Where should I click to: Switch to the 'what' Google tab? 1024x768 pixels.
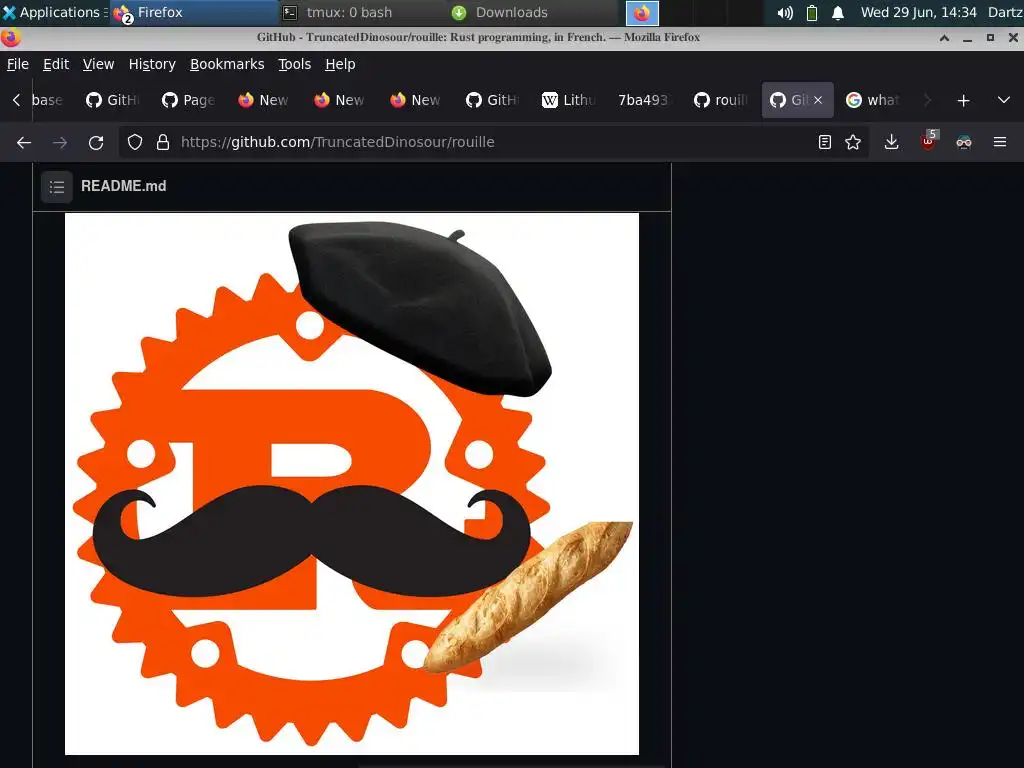click(x=873, y=100)
